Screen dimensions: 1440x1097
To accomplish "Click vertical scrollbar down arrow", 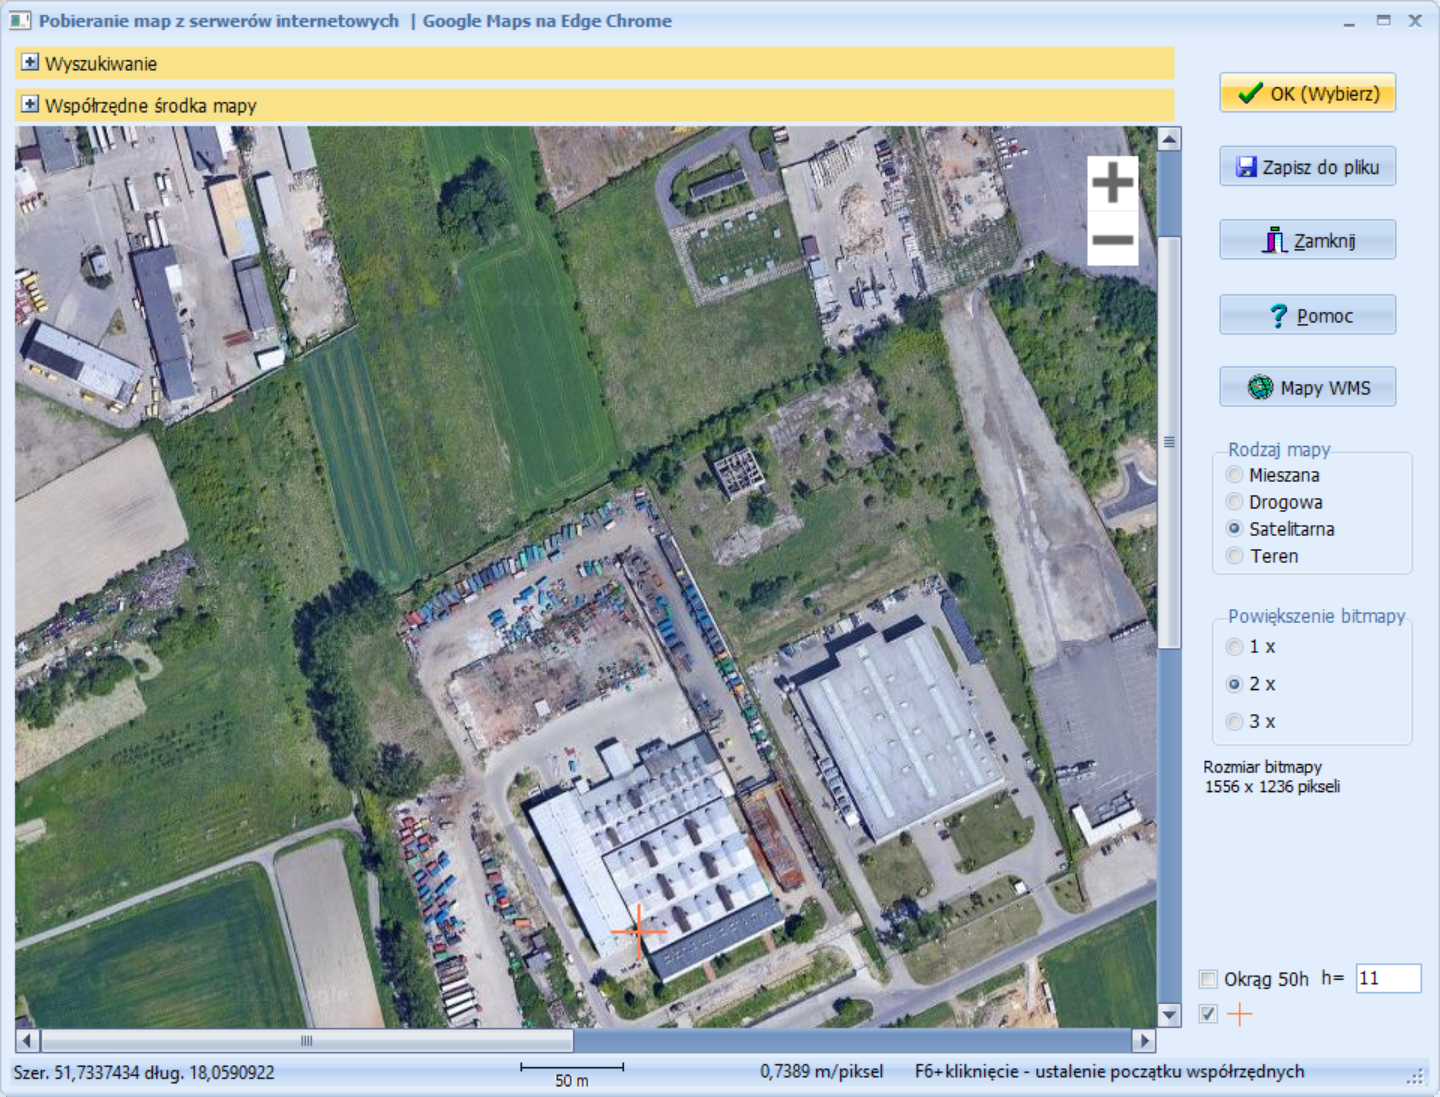I will pyautogui.click(x=1169, y=1015).
